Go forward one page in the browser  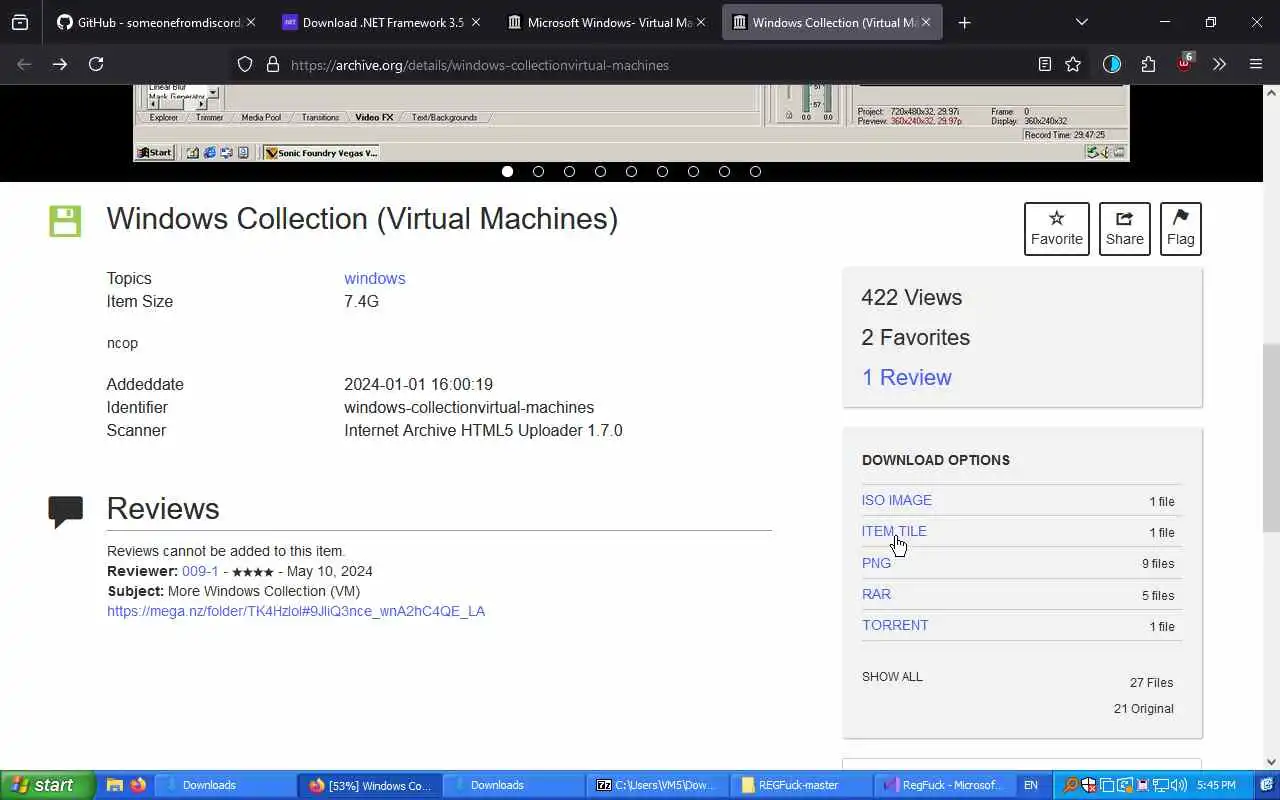coord(60,64)
